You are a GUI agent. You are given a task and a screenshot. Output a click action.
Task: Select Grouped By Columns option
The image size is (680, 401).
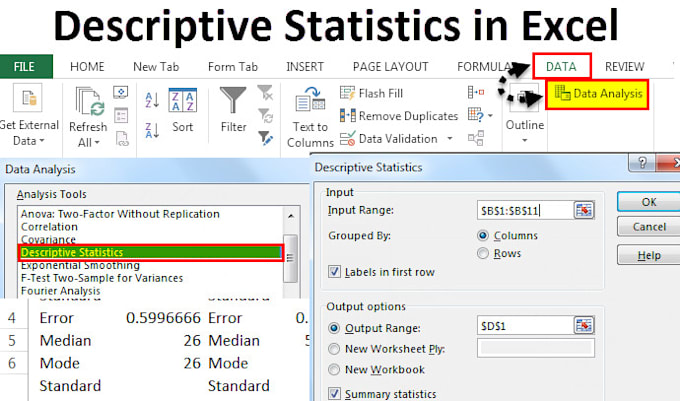[x=483, y=235]
